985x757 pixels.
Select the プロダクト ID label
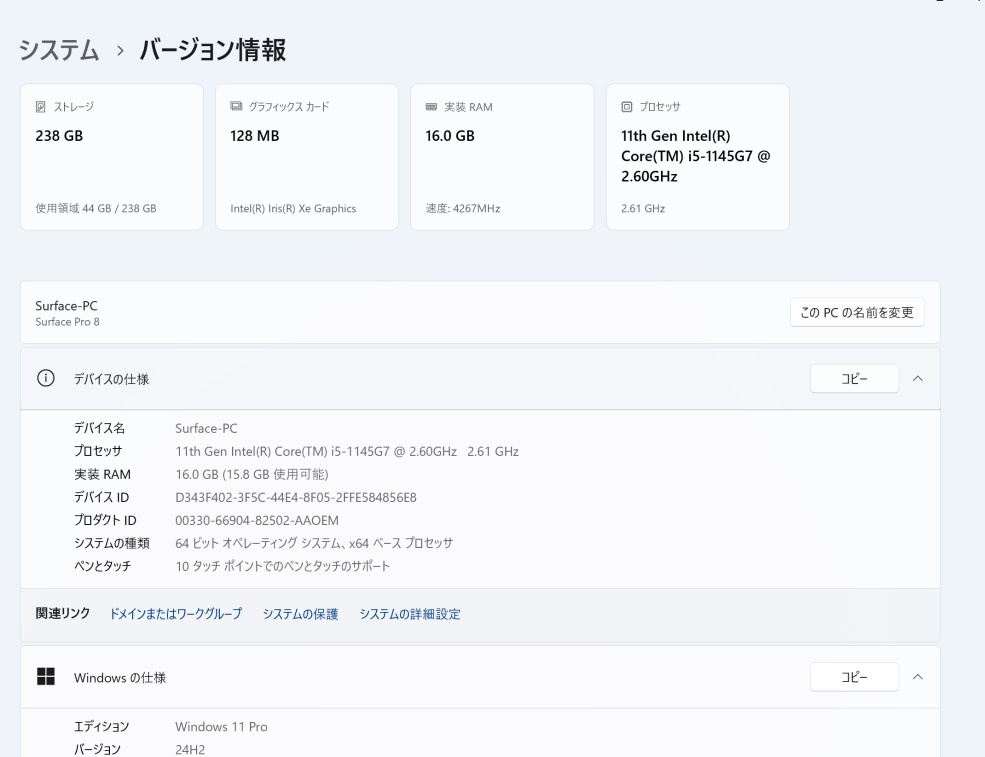click(105, 520)
